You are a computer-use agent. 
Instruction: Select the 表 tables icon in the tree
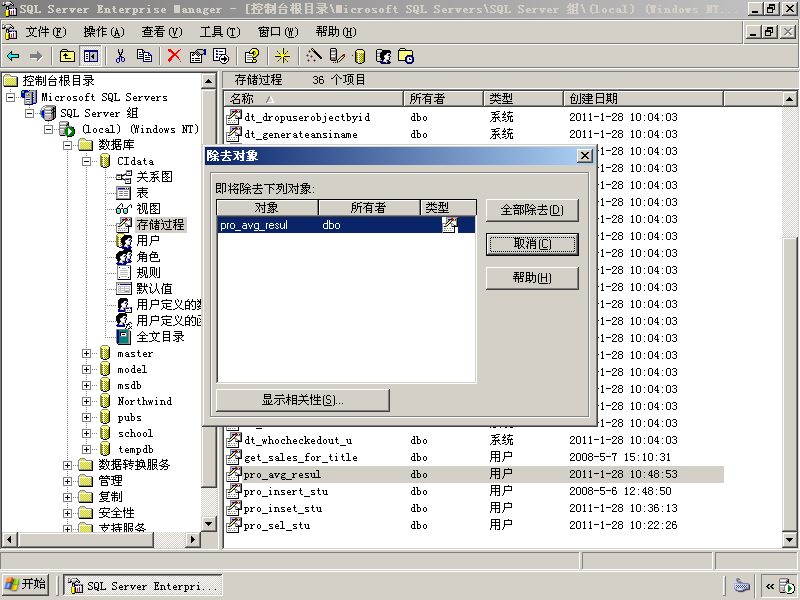coord(123,193)
